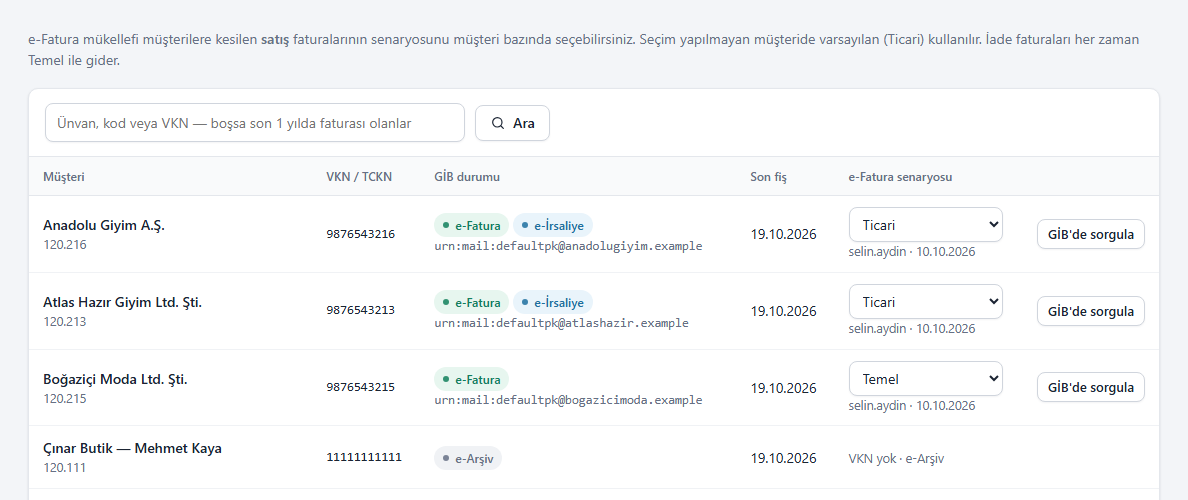This screenshot has width=1188, height=500.
Task: Select customer name Boğaziçi Moda Ltd. Şti.
Action: point(115,379)
